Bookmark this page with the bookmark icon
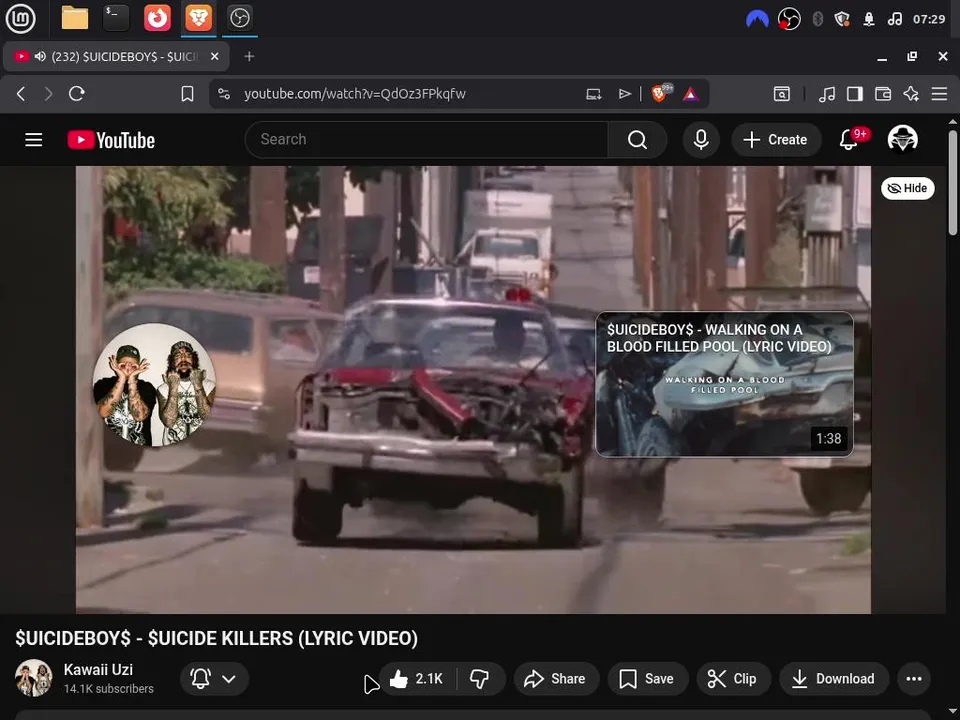The image size is (960, 720). [187, 94]
